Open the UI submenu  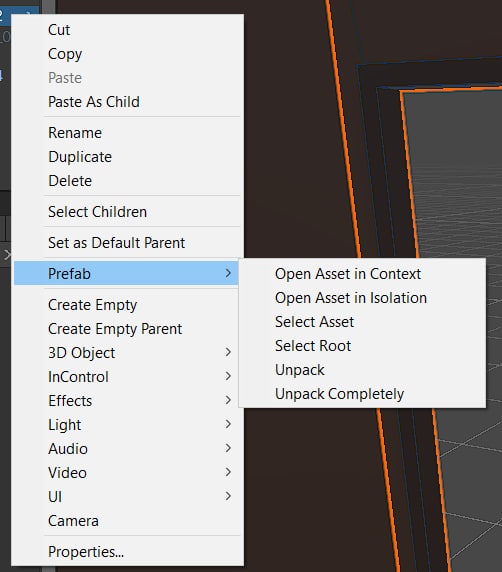127,497
